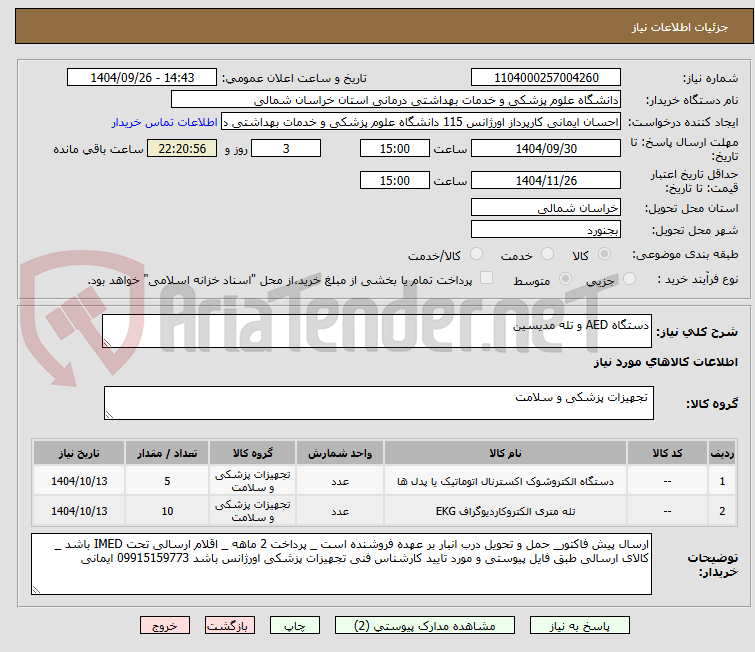Click the جزئیات اطلاعات نیاز page header
This screenshot has width=755, height=652.
coord(680,27)
